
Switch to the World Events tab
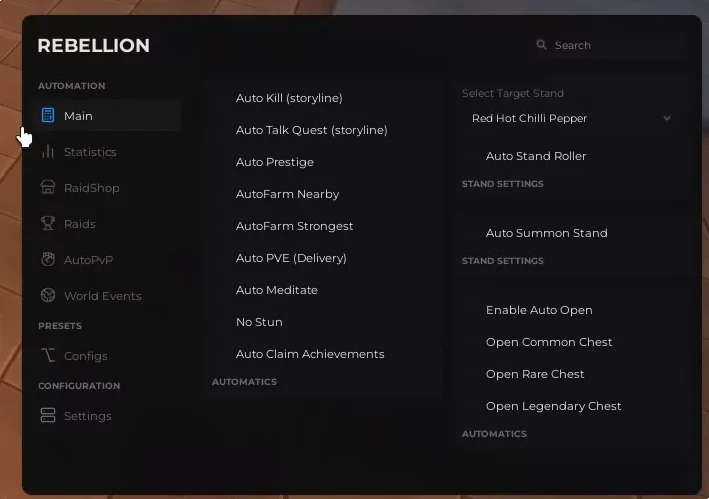coord(102,296)
